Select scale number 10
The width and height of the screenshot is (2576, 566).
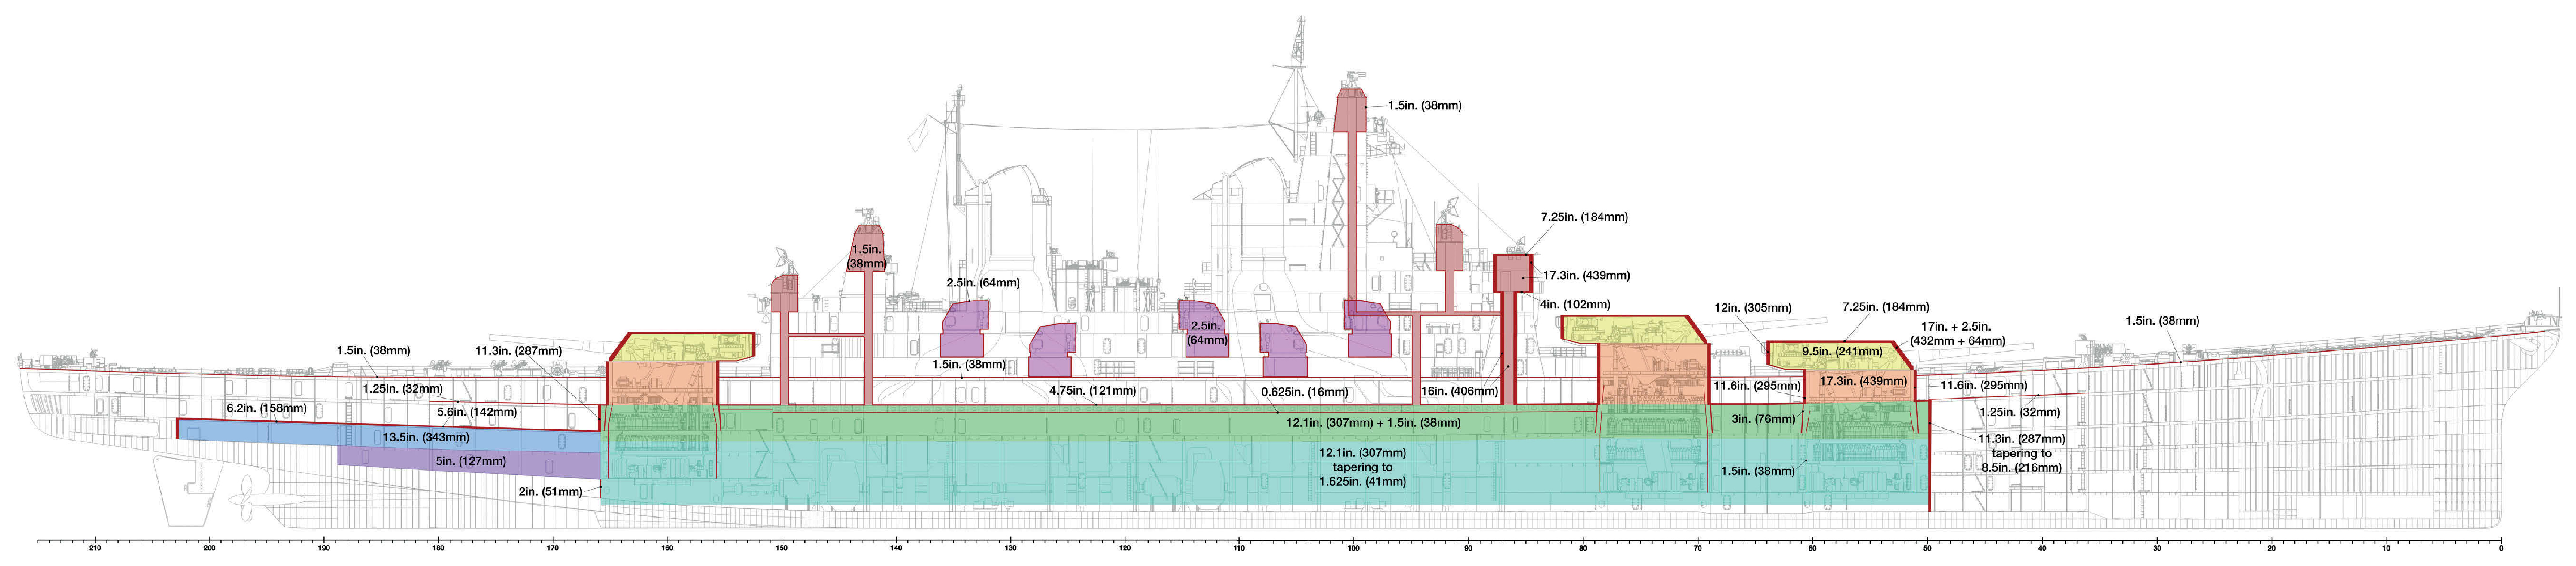pyautogui.click(x=2386, y=548)
